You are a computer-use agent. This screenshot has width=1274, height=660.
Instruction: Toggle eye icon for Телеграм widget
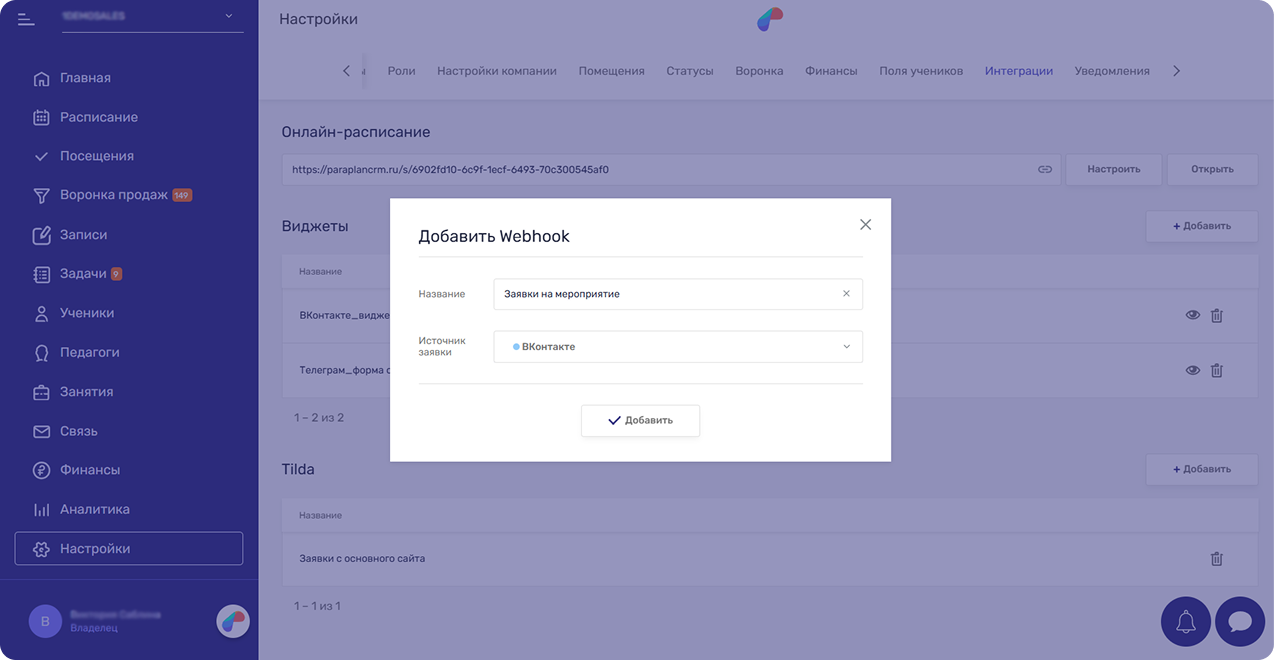click(x=1192, y=370)
